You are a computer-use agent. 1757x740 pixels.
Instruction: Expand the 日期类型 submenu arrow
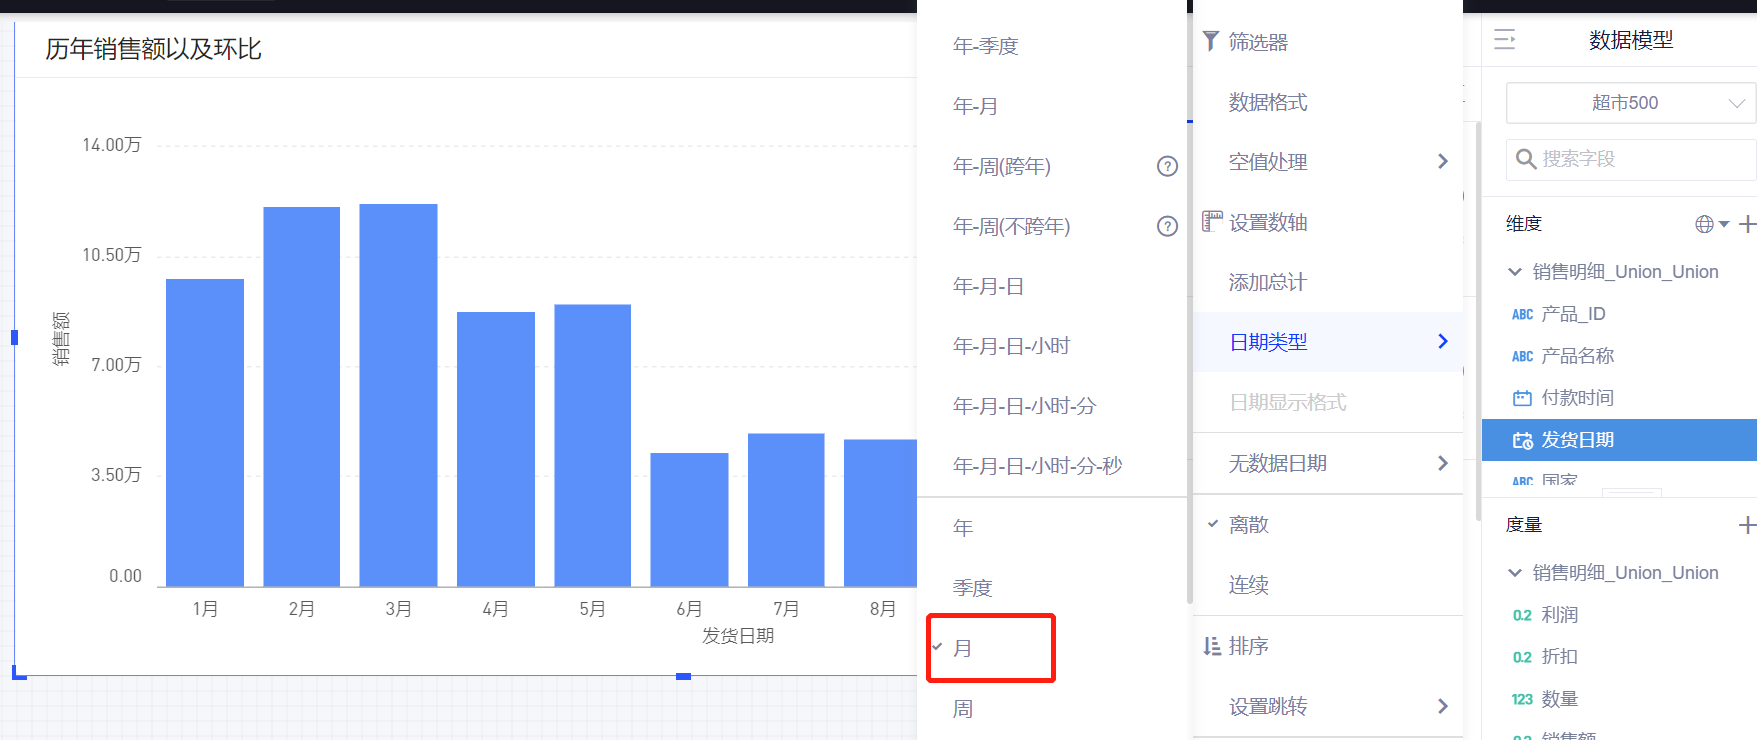click(x=1442, y=341)
